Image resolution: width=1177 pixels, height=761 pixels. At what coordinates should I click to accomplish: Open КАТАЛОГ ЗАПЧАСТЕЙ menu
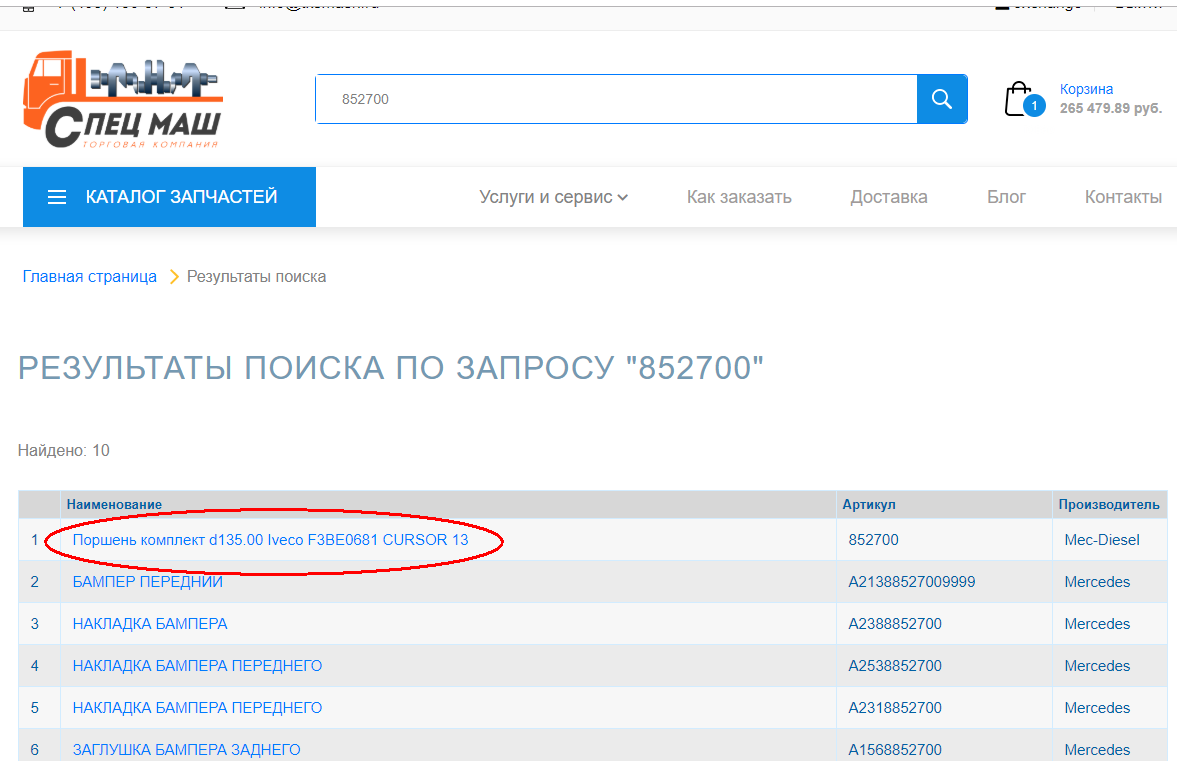[x=169, y=197]
